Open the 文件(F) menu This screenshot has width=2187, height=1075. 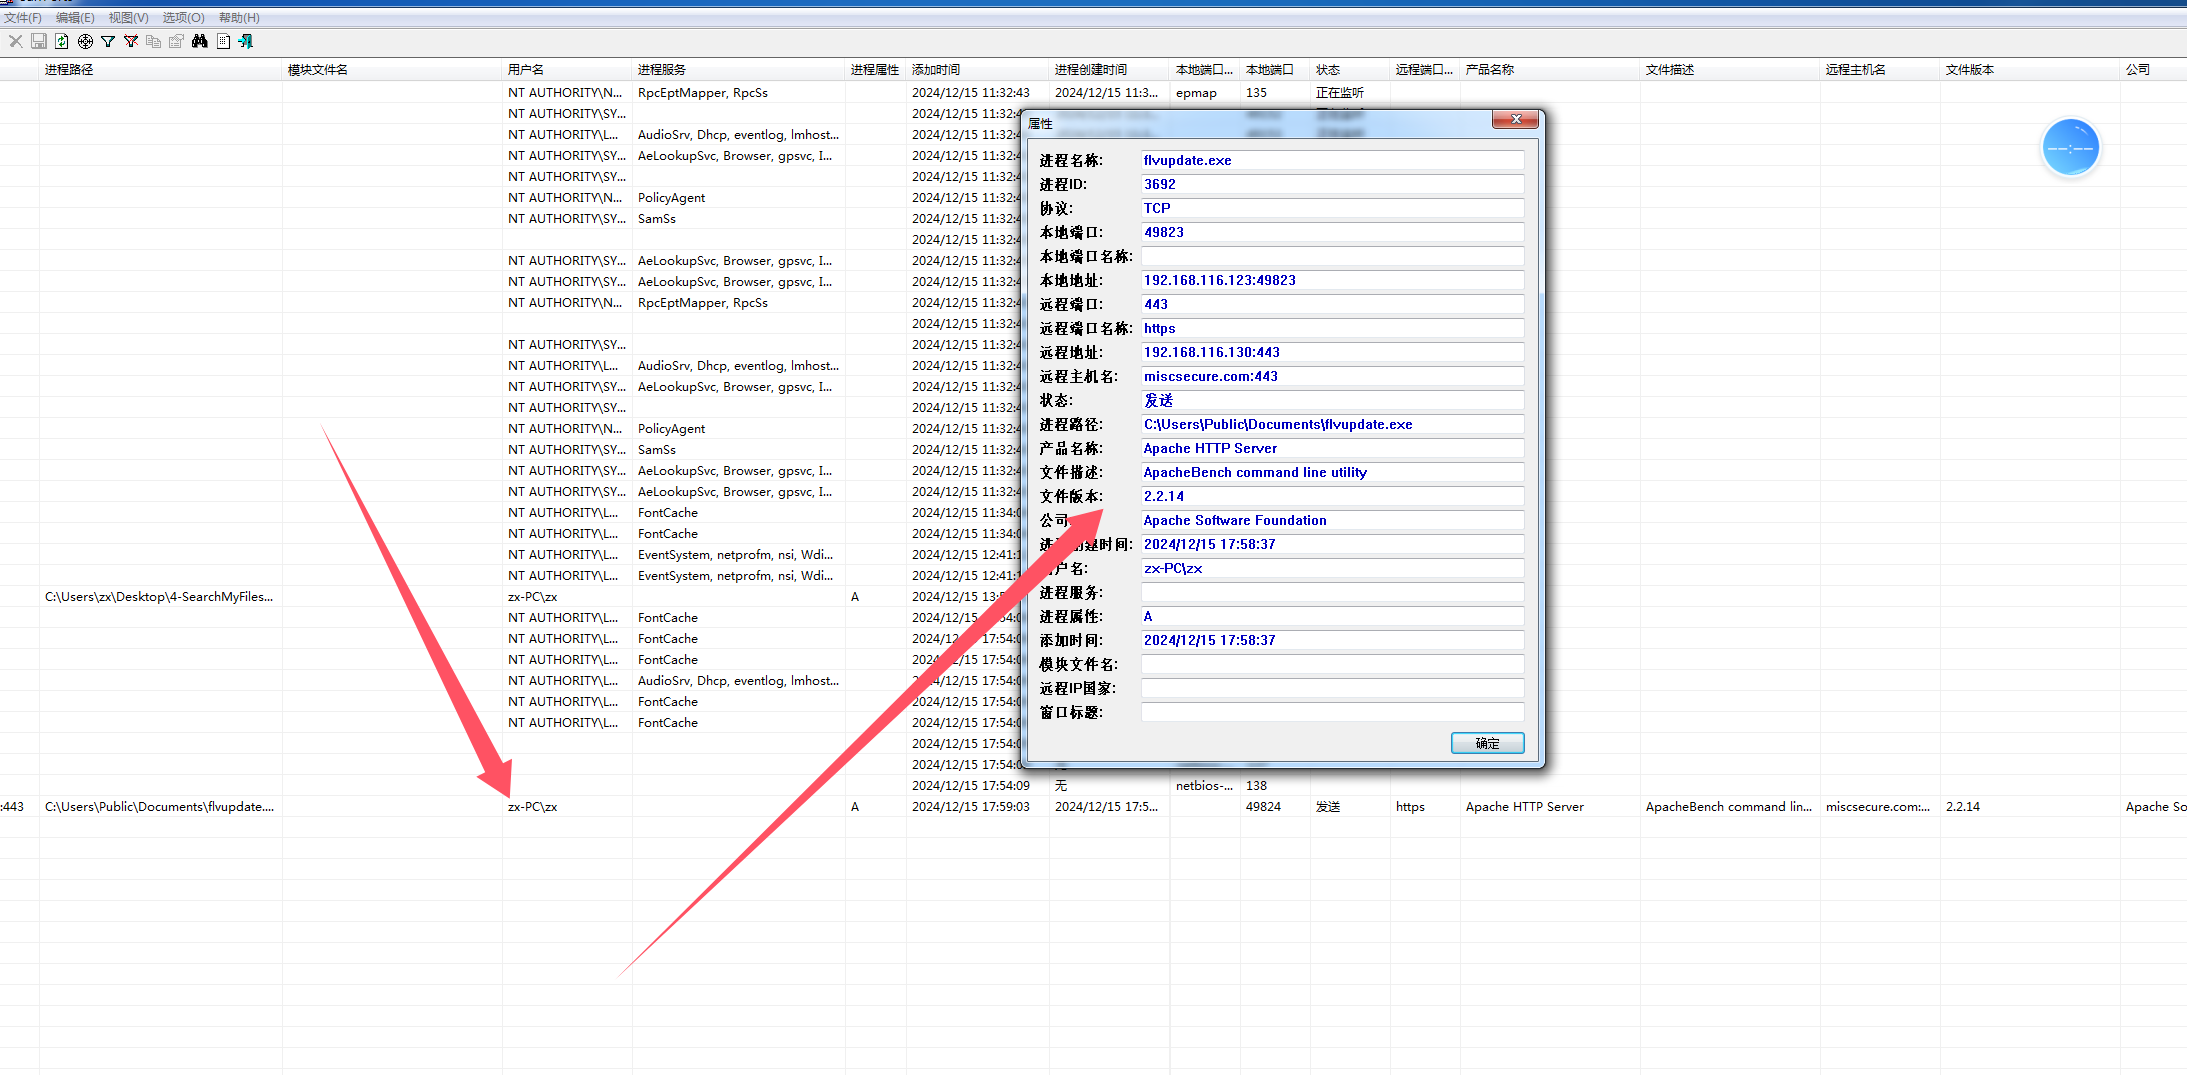[23, 18]
